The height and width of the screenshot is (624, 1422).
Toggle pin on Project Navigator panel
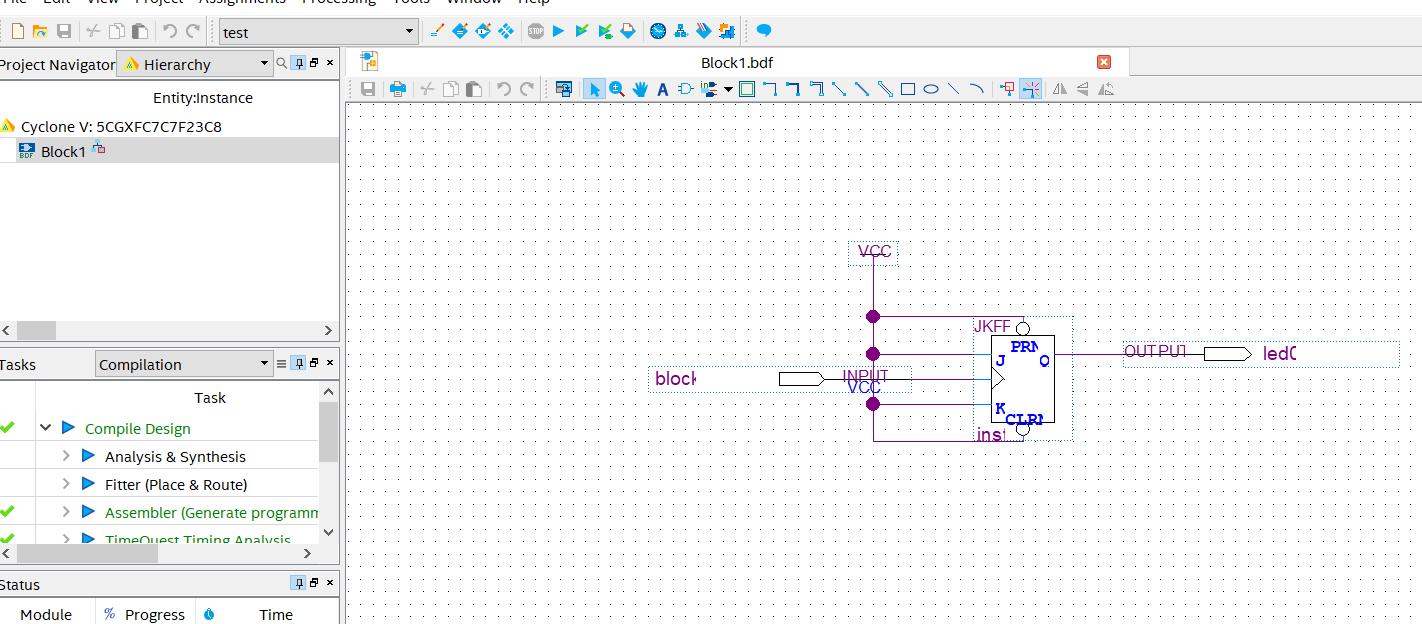297,64
